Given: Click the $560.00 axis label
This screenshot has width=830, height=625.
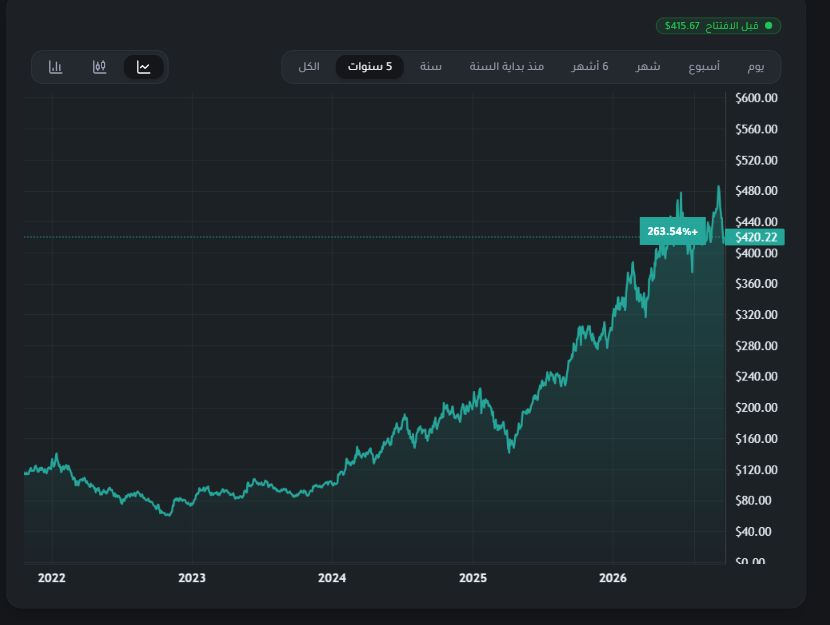Looking at the screenshot, I should pyautogui.click(x=756, y=129).
